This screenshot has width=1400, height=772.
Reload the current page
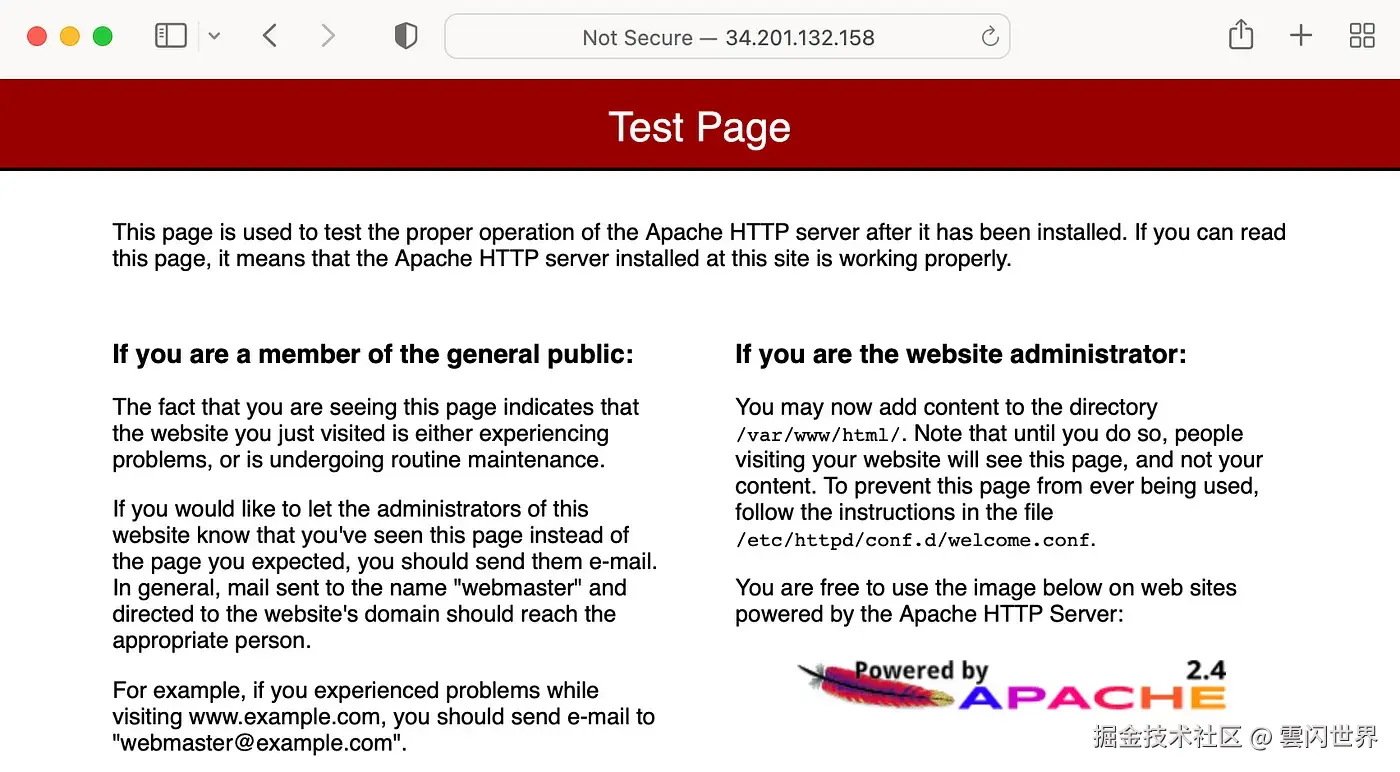(990, 37)
